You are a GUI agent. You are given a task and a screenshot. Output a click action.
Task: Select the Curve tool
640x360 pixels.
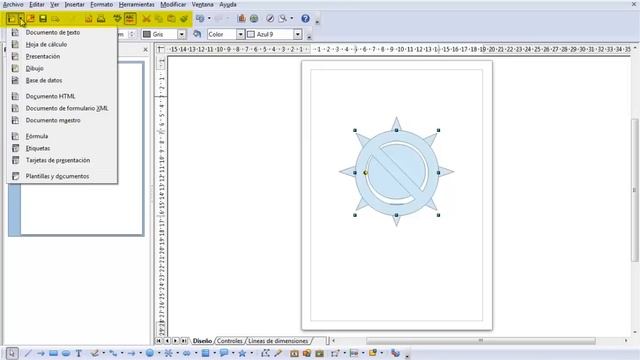(x=95, y=353)
